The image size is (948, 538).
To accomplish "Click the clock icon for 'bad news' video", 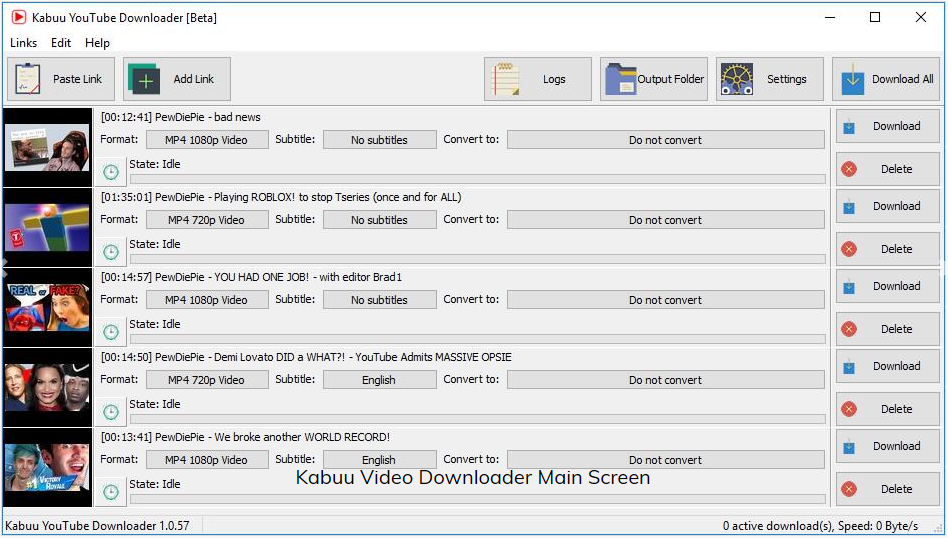I will (x=111, y=172).
